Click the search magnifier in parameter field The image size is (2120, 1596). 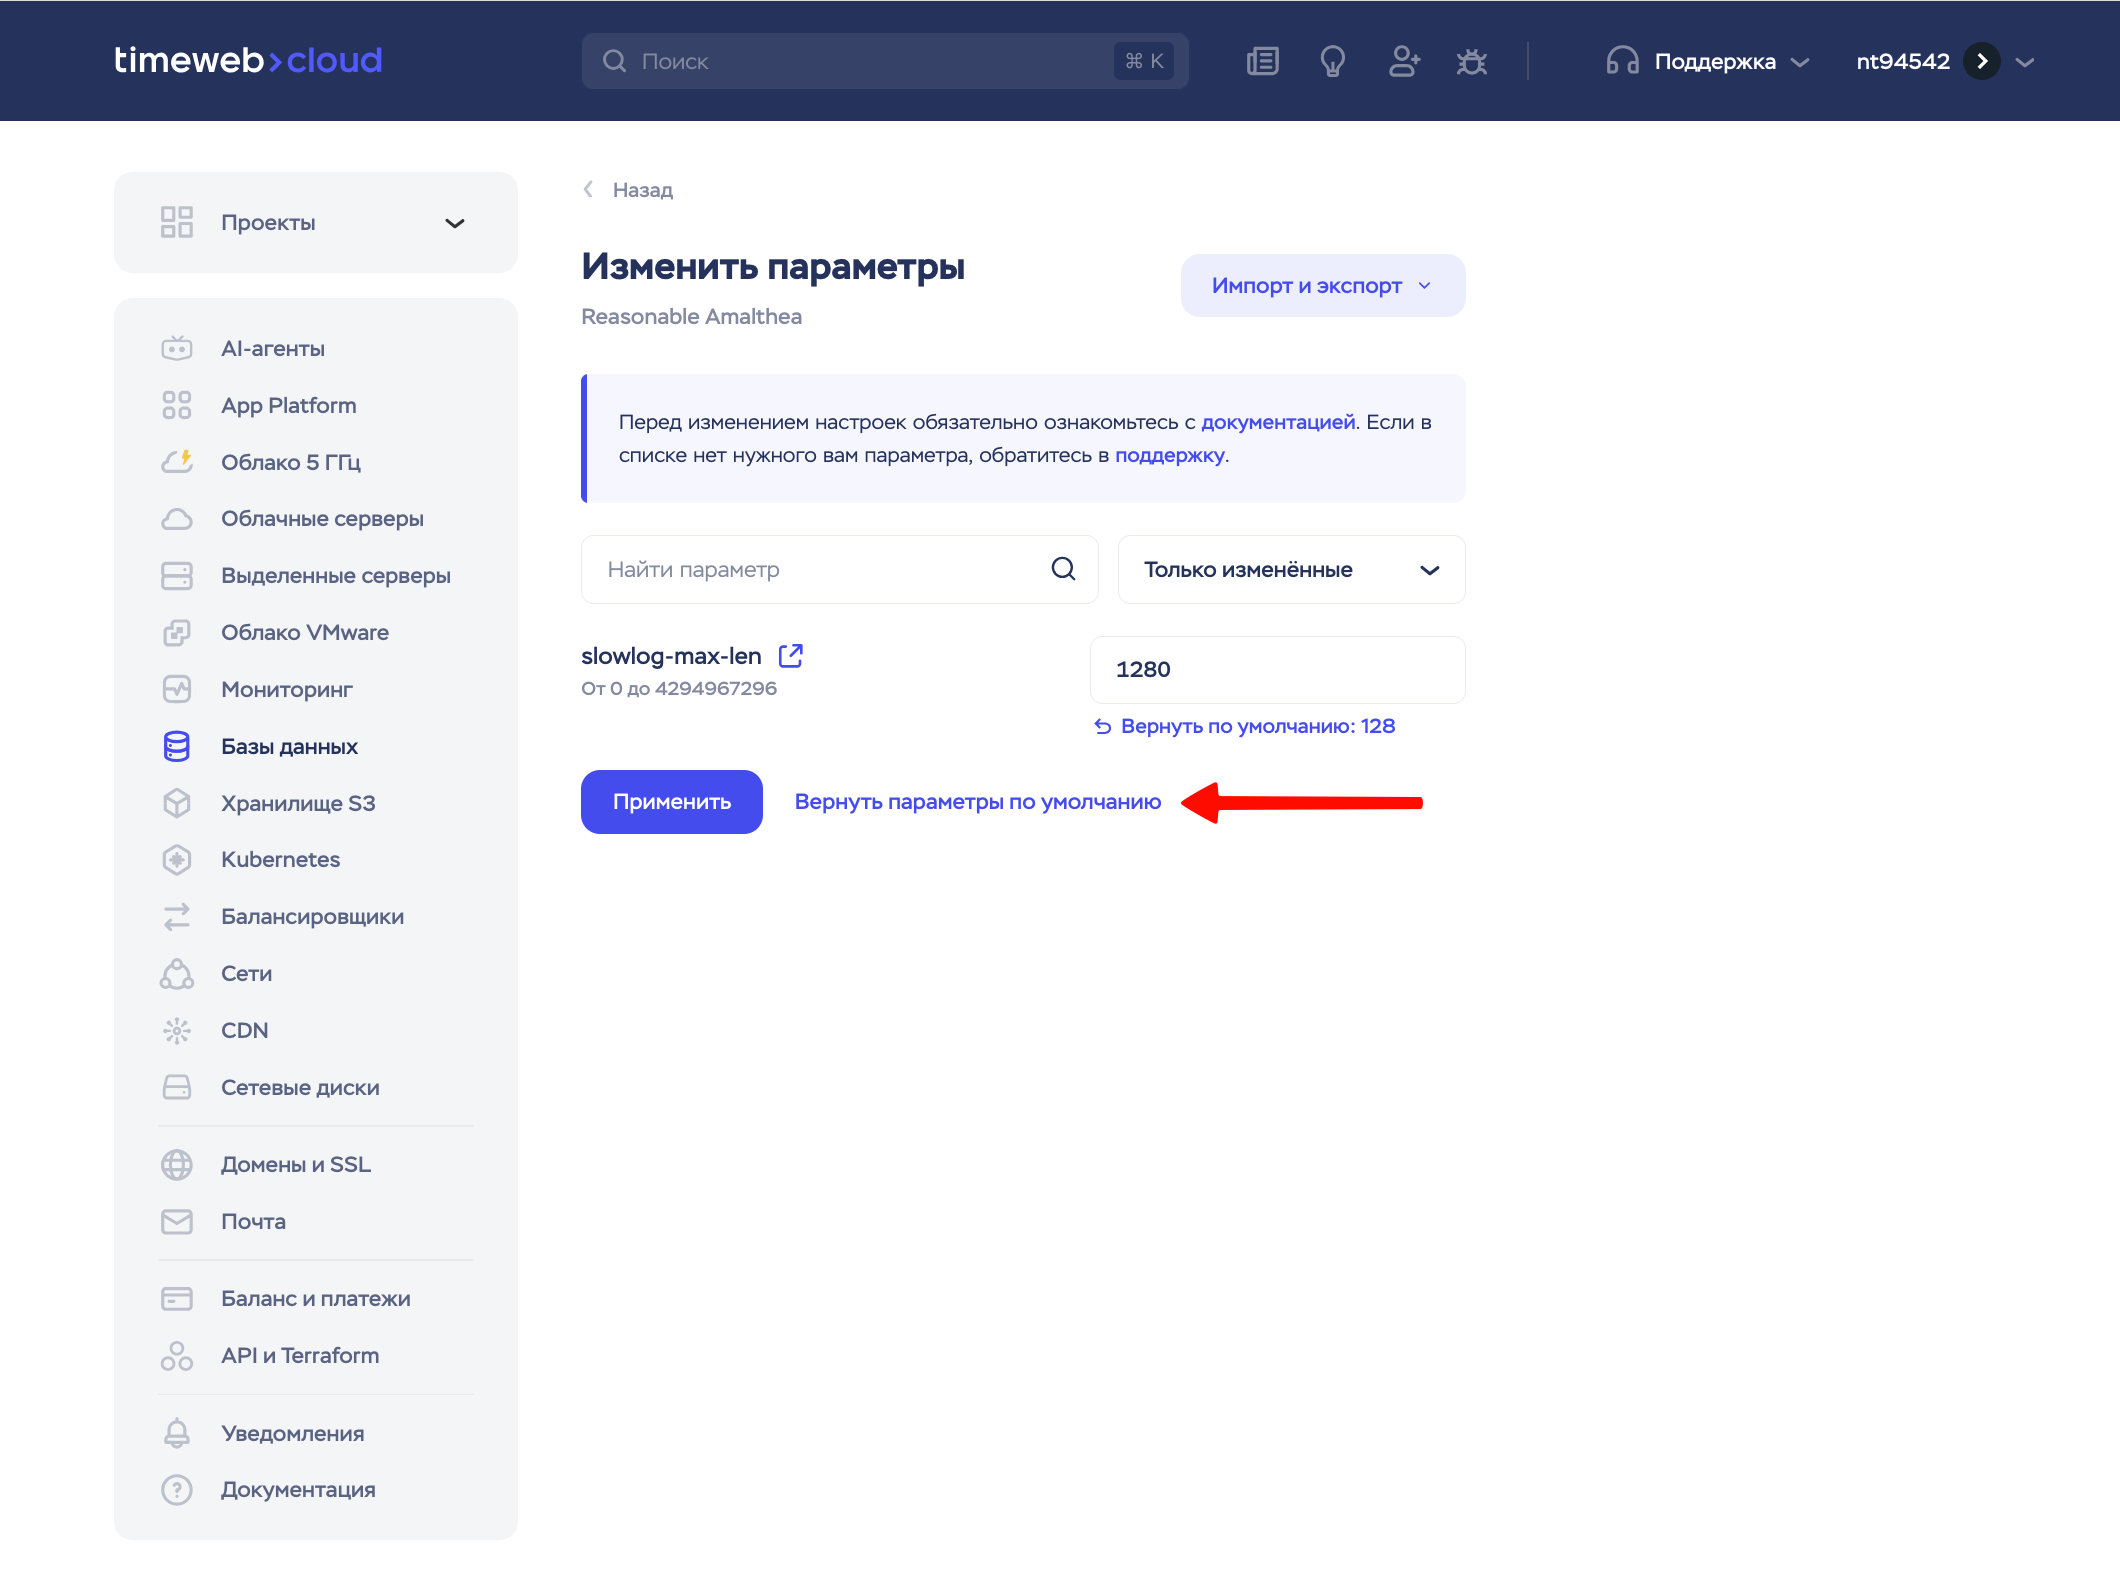[1063, 569]
